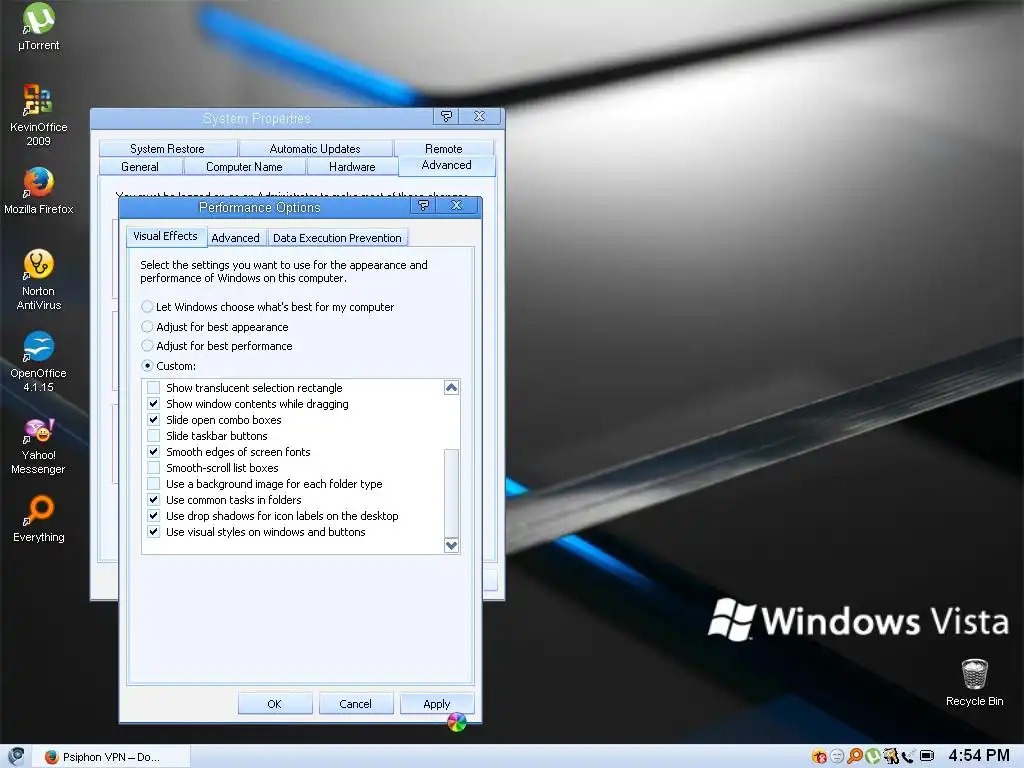Select Adjust for best performance

(x=217, y=346)
